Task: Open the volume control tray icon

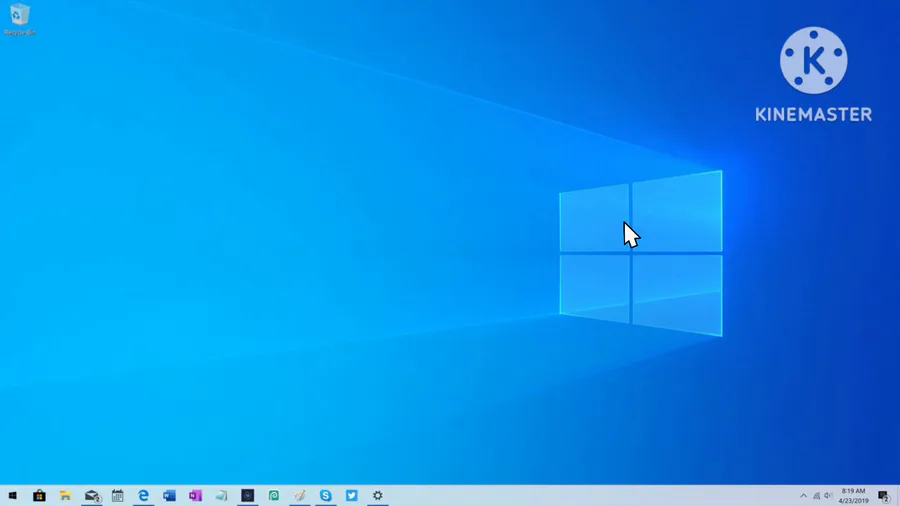Action: 828,496
